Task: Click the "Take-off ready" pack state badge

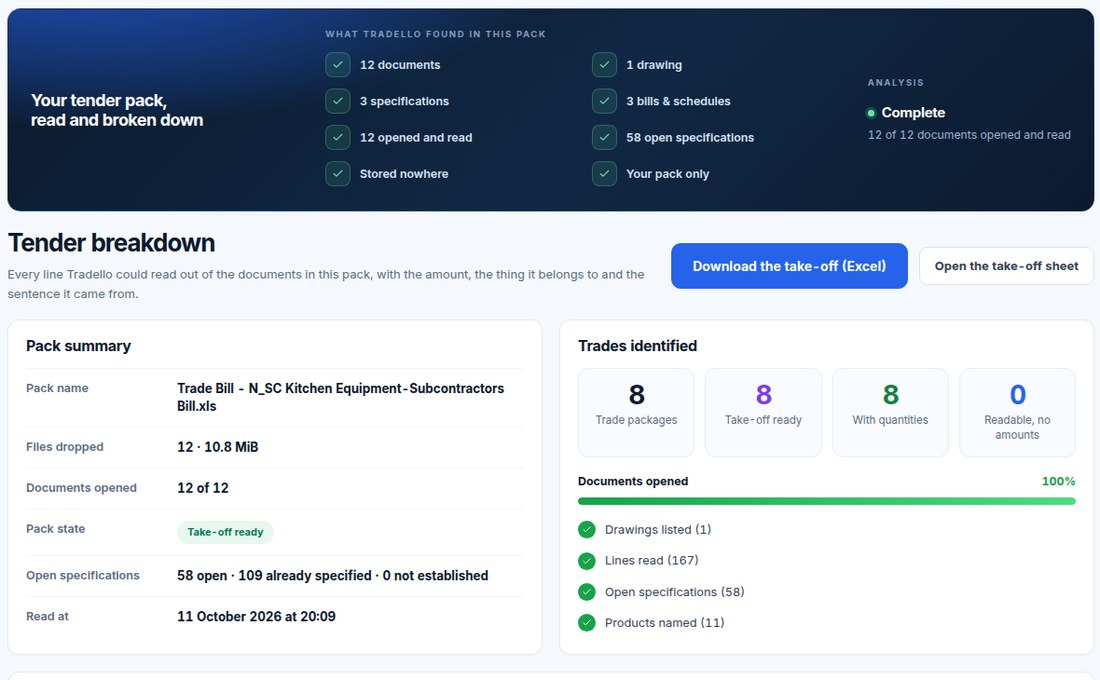Action: (225, 532)
